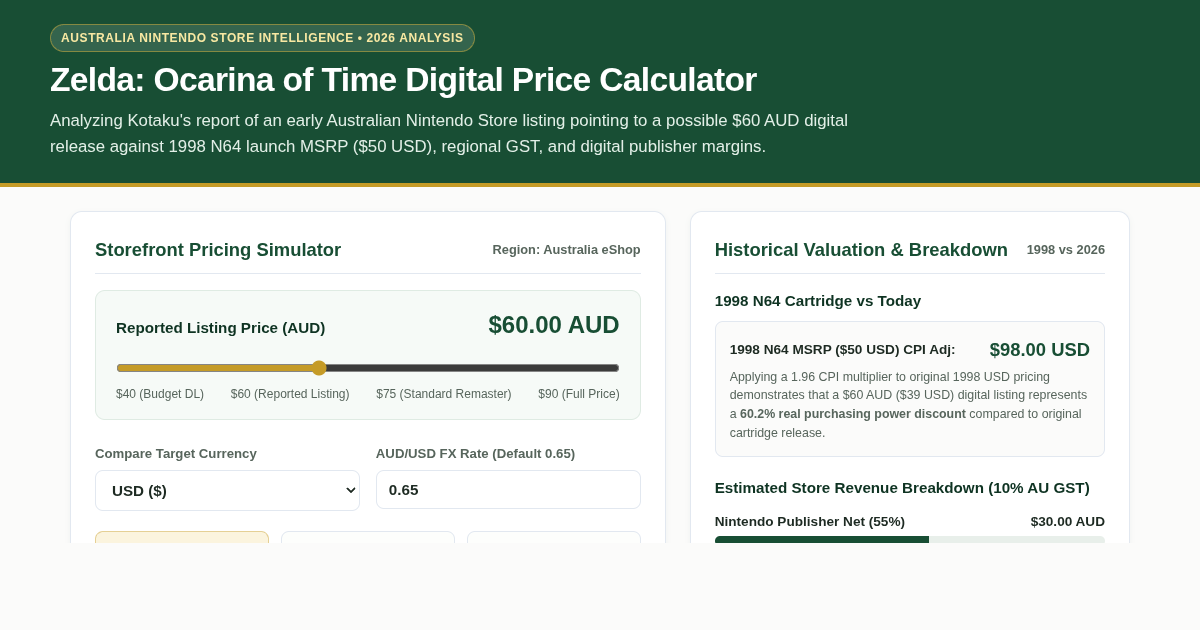Viewport: 1200px width, 630px height.
Task: Click the Region: Australia eShop label
Action: pyautogui.click(x=566, y=250)
